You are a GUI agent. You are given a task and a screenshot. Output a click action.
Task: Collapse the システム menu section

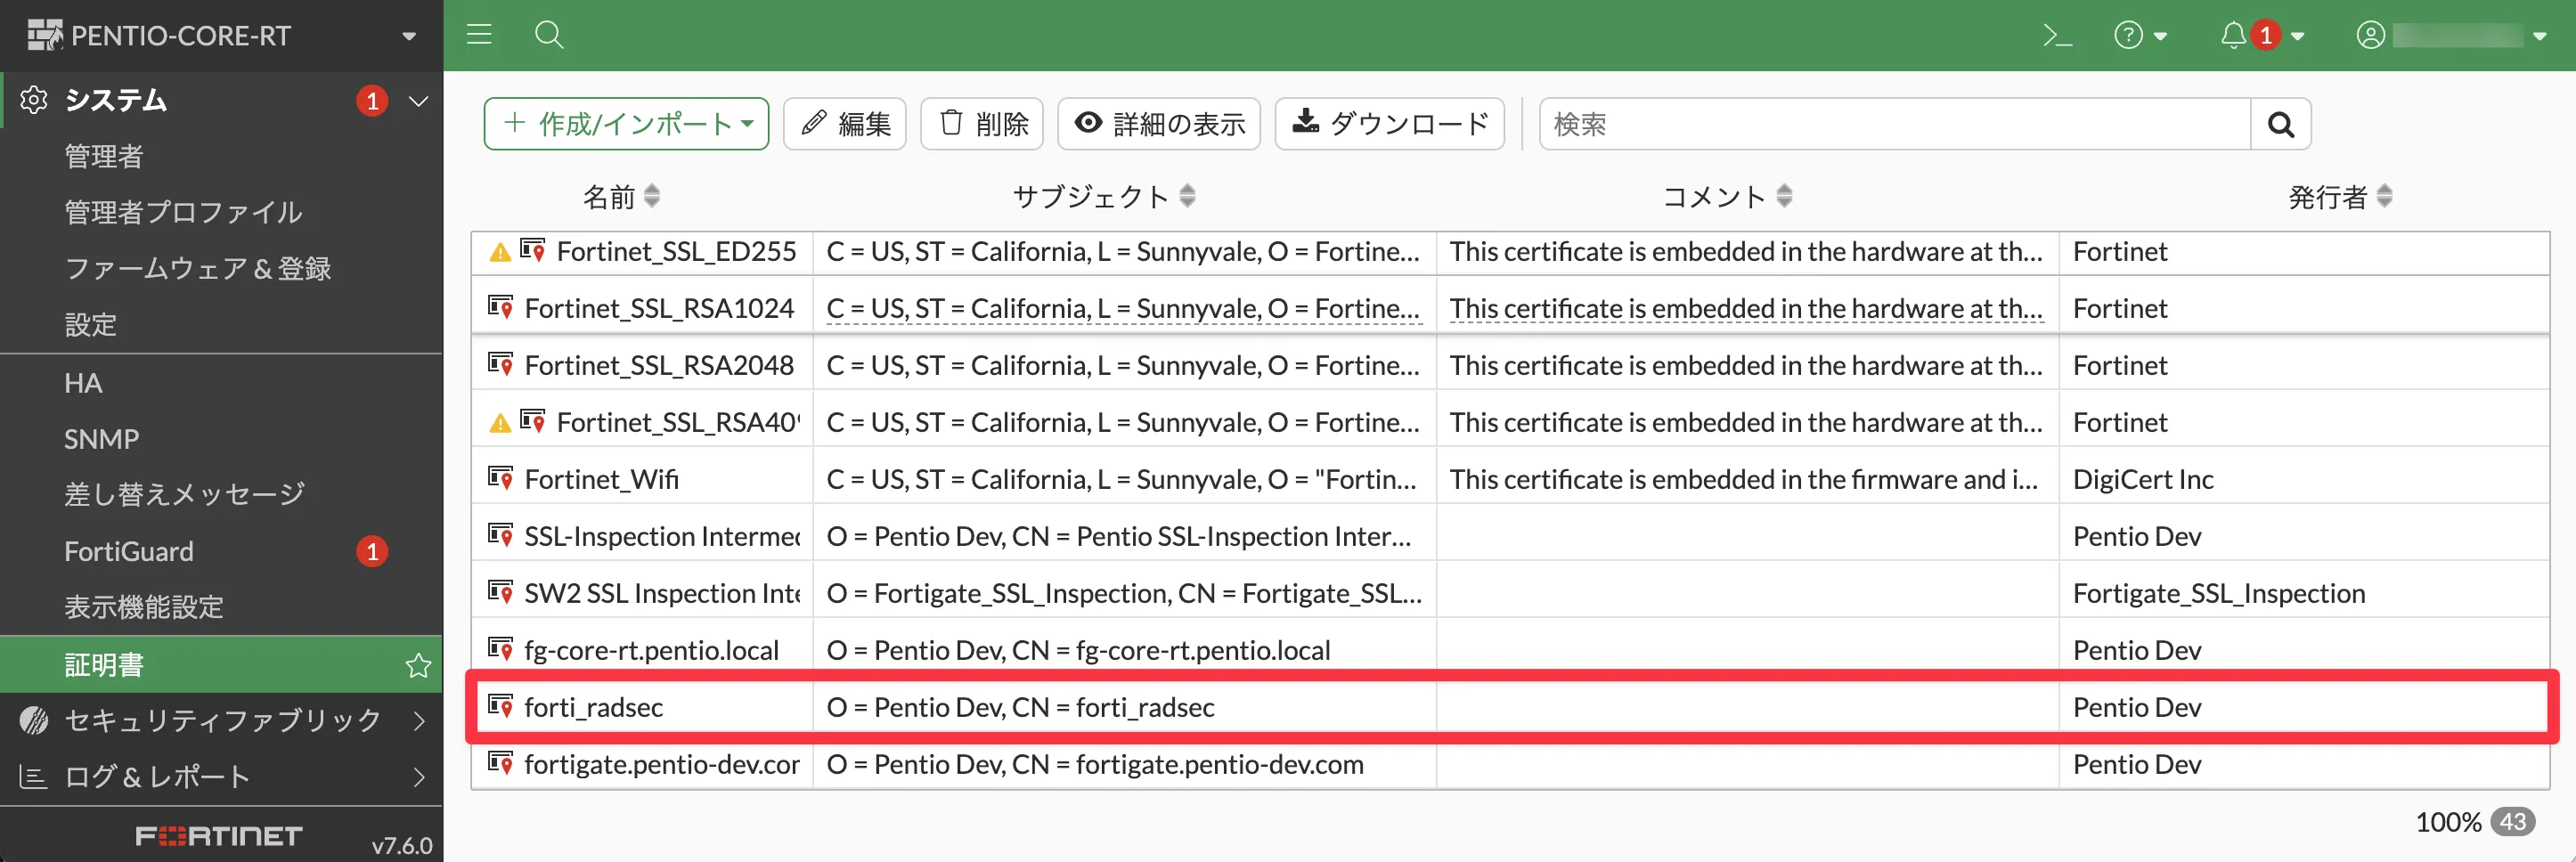(419, 101)
